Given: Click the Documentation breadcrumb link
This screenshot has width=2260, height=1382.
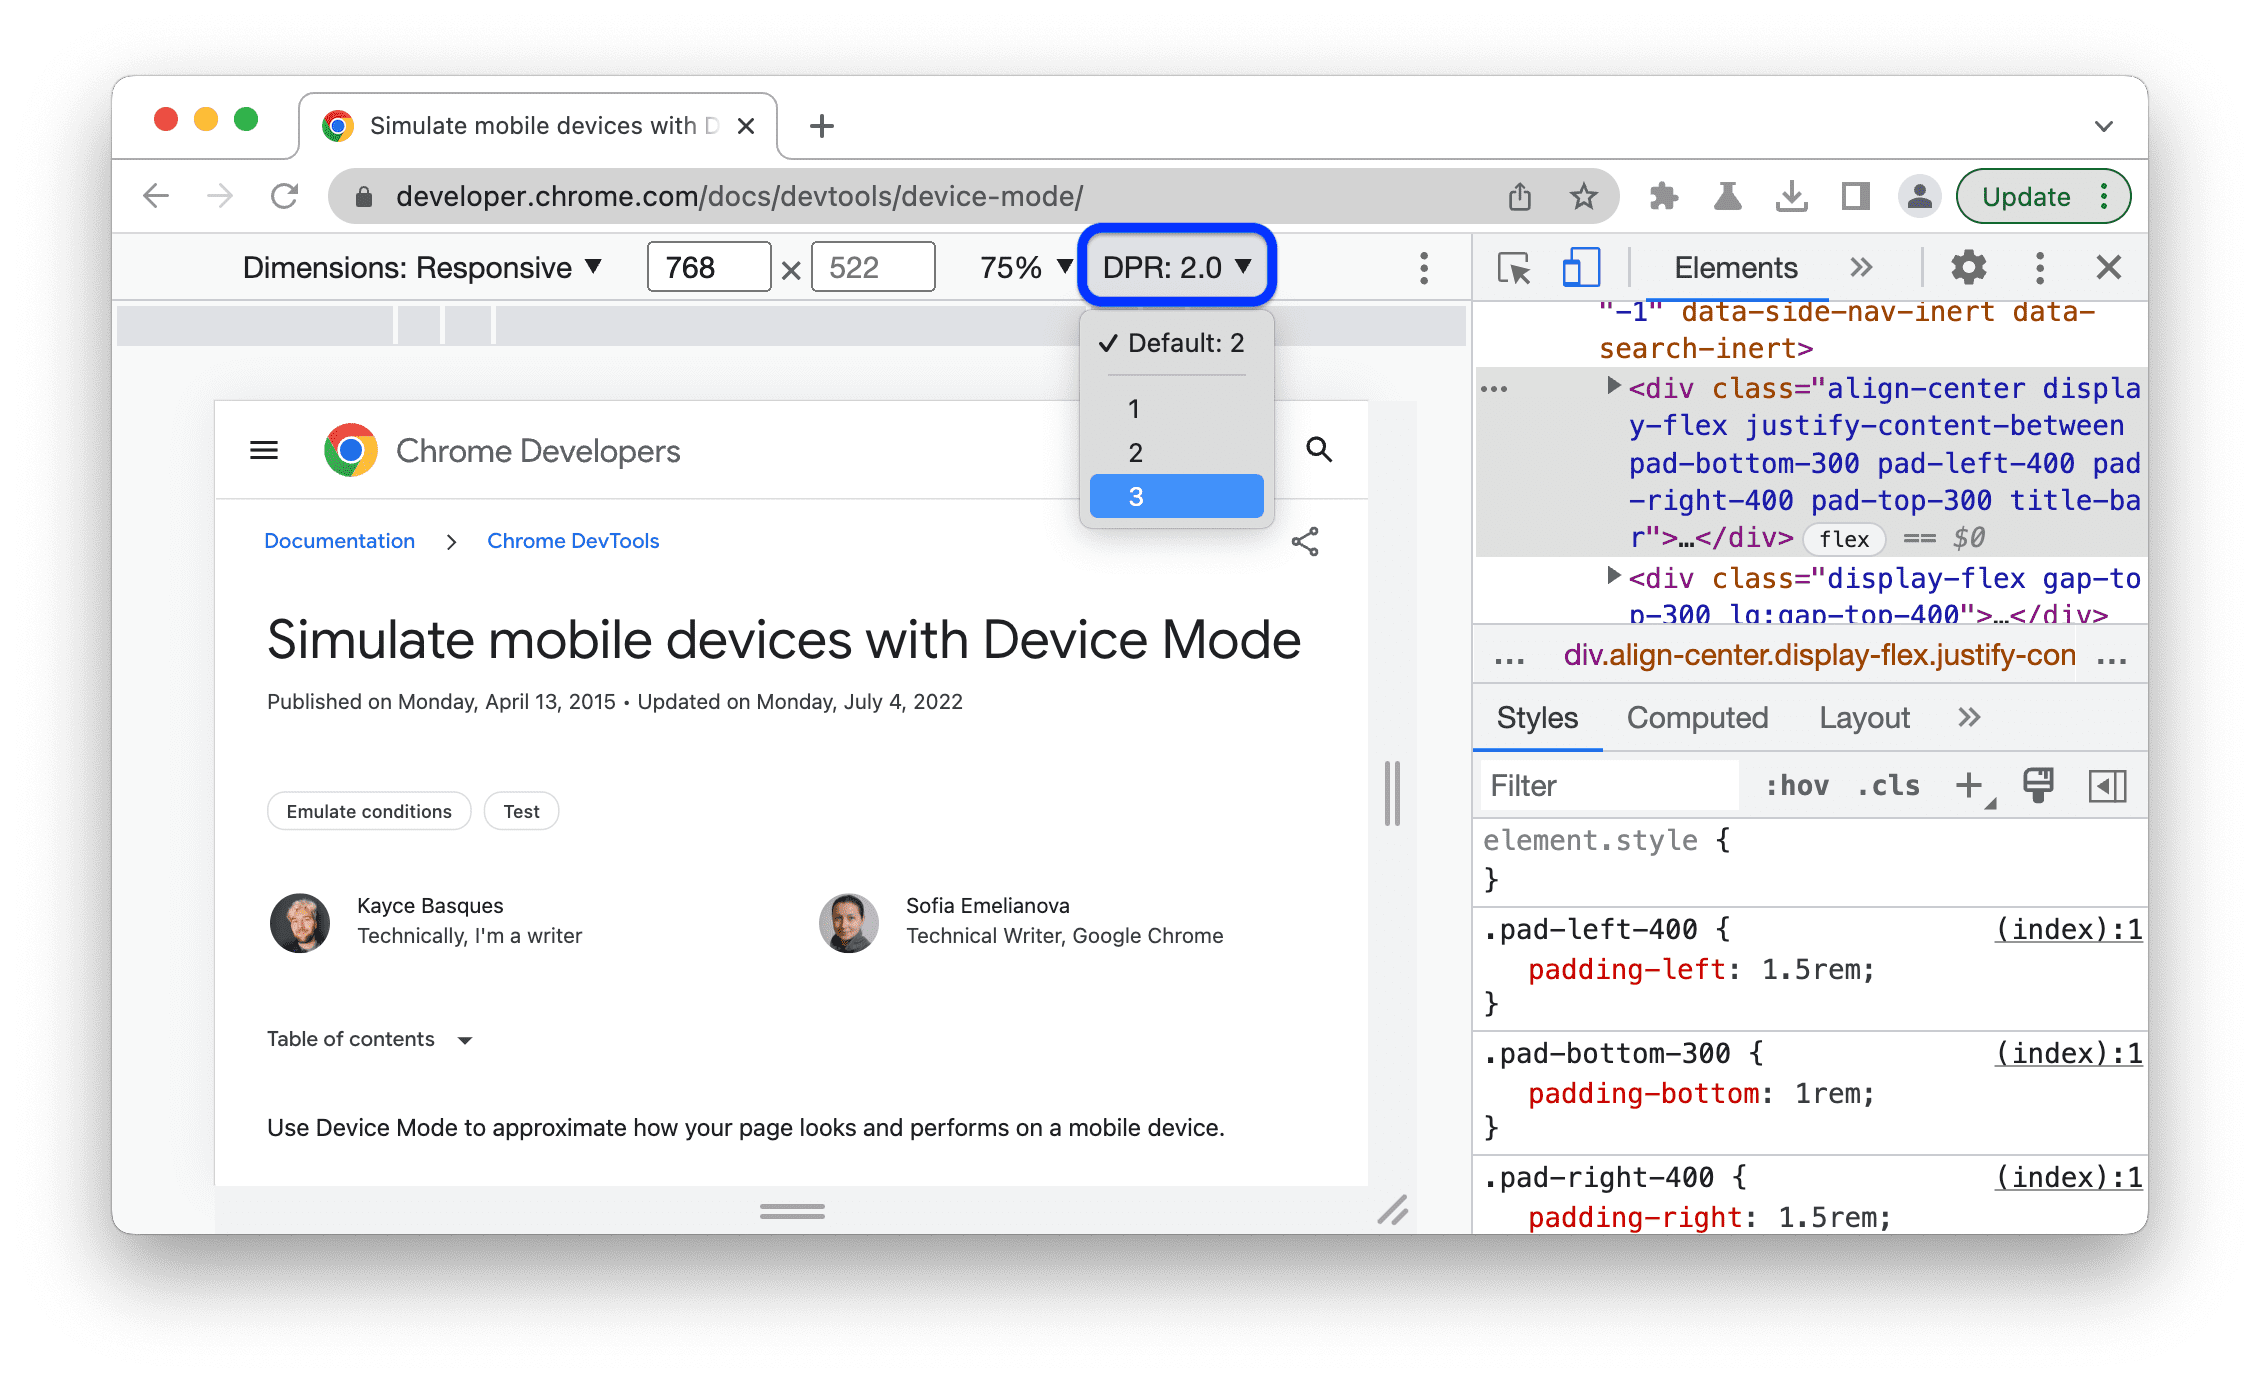Looking at the screenshot, I should click(x=337, y=541).
